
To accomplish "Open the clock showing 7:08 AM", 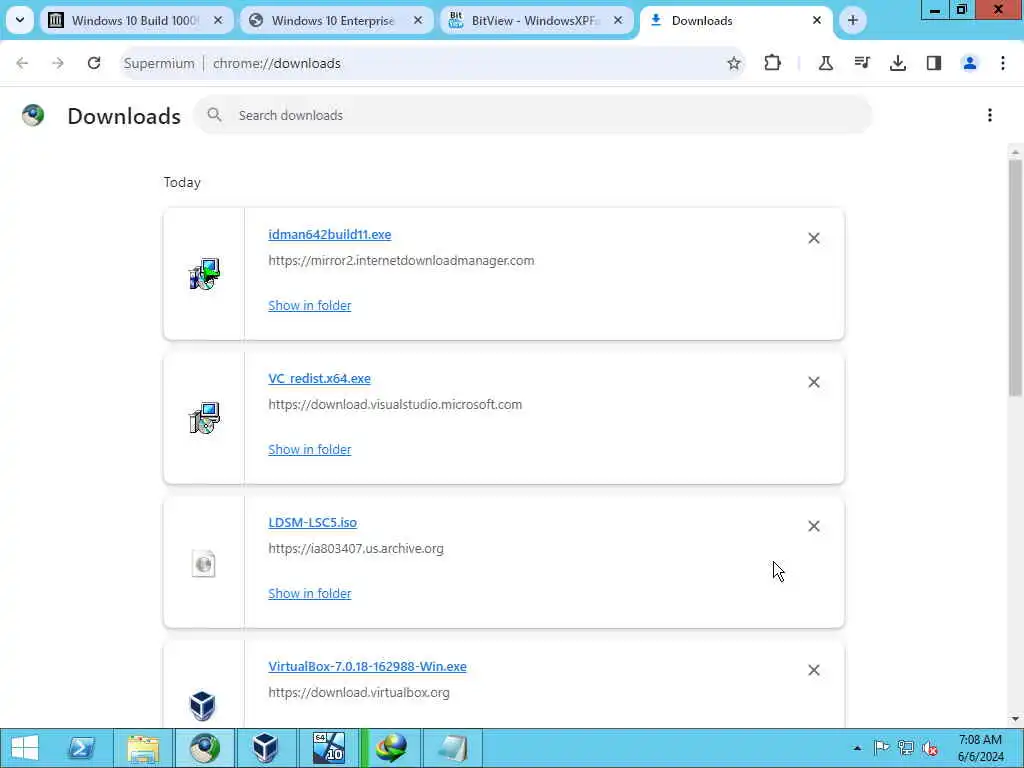I will (x=980, y=748).
